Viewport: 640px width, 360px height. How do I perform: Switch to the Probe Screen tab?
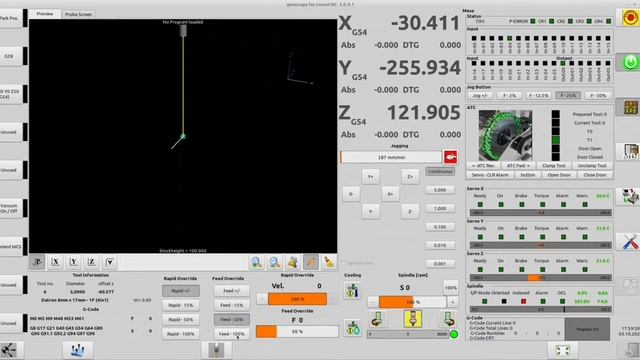[78, 14]
